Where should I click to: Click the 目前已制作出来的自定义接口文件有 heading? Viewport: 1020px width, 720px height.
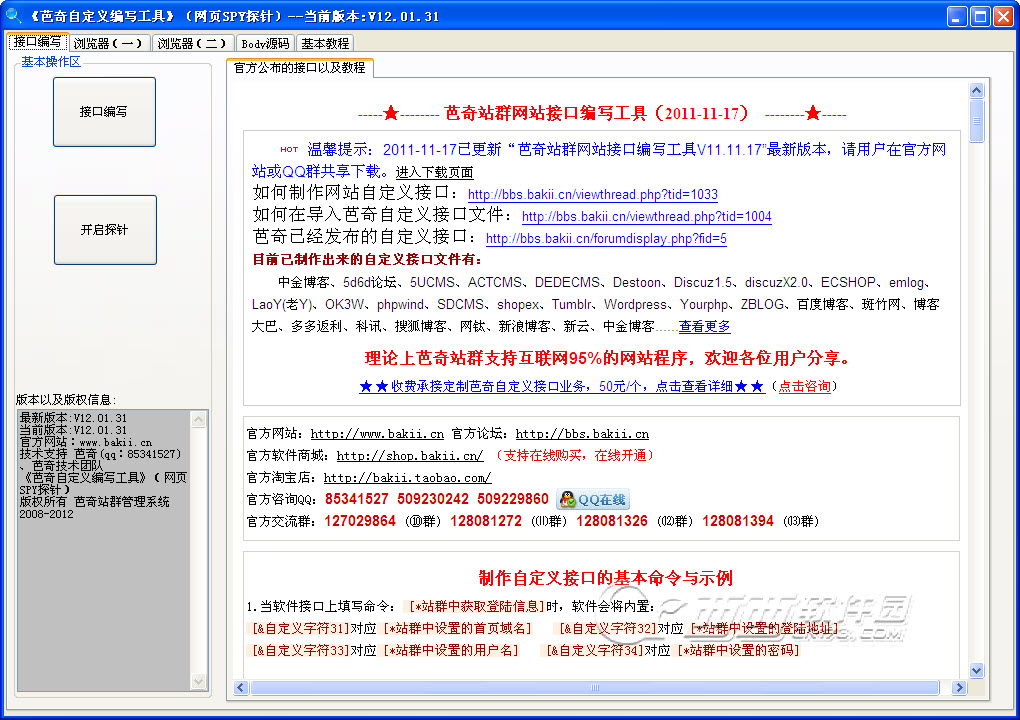pyautogui.click(x=368, y=260)
